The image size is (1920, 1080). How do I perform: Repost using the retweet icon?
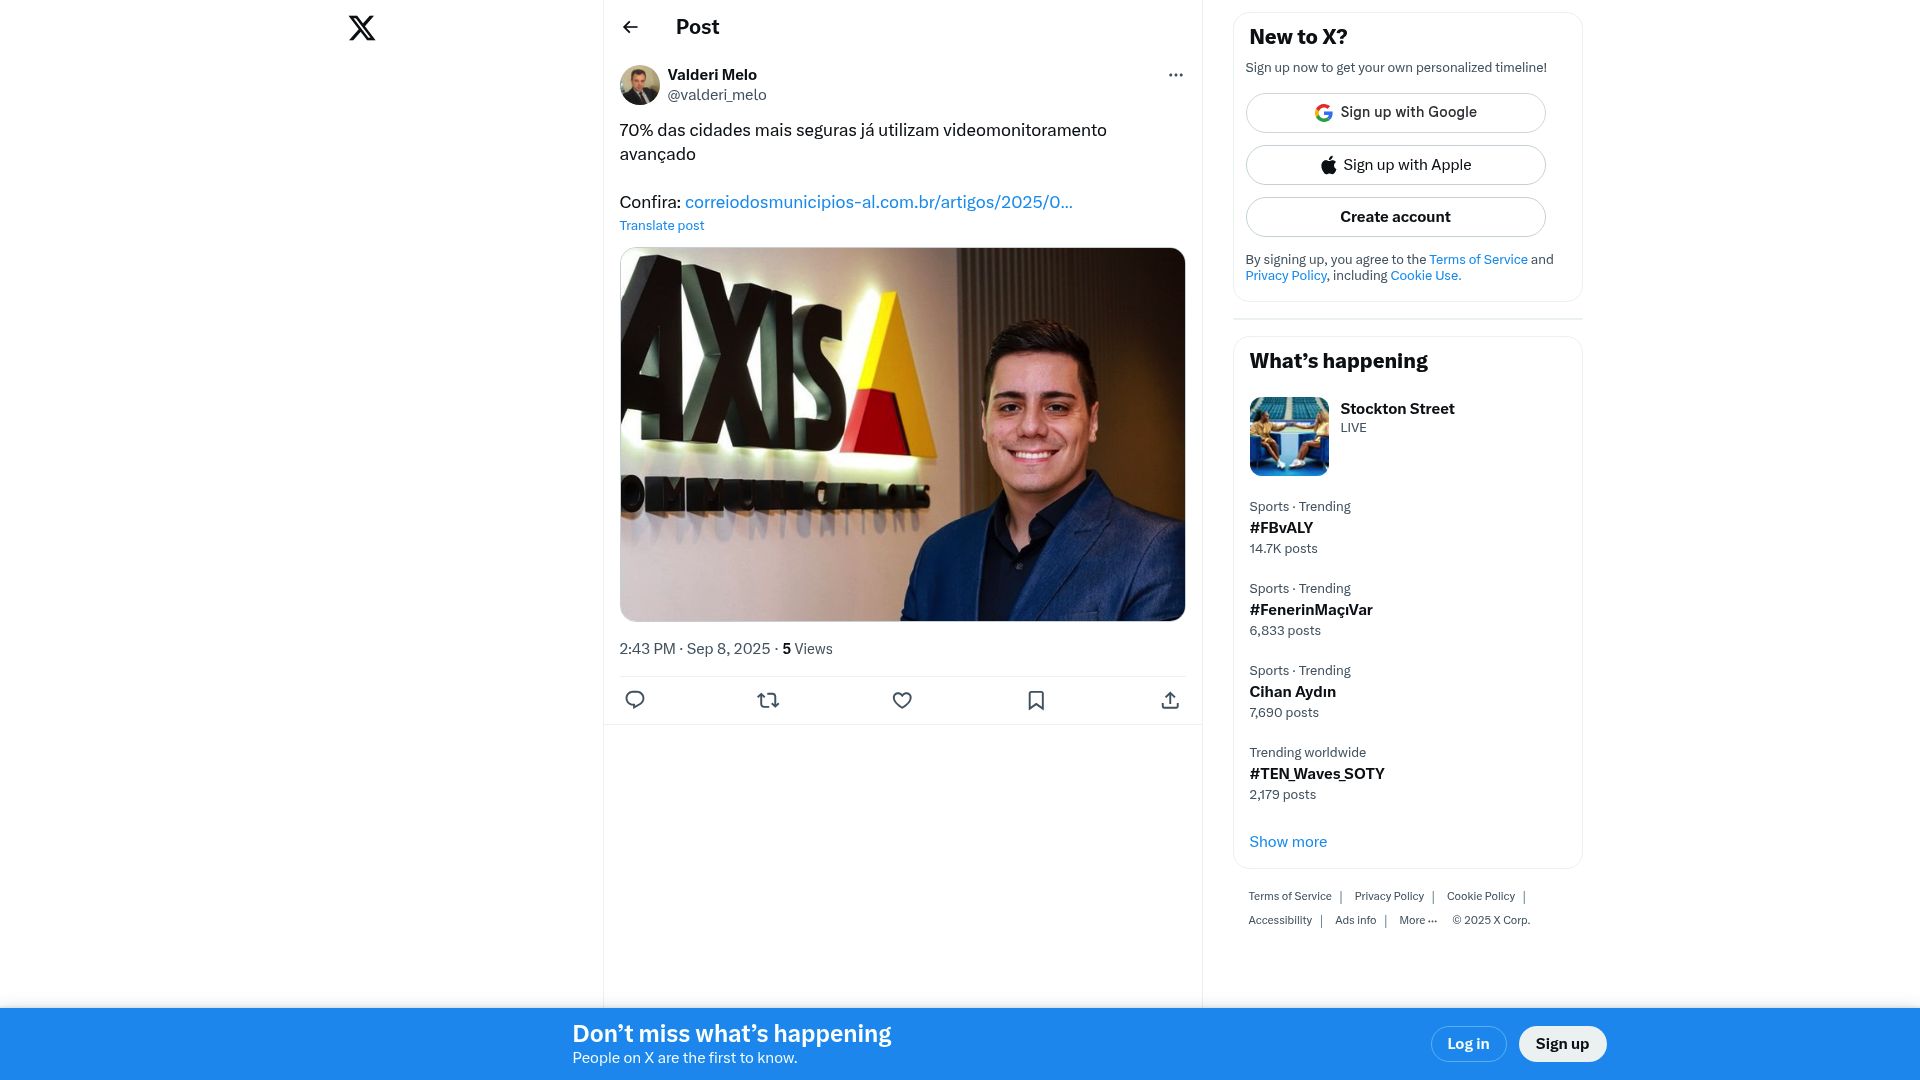coord(768,700)
